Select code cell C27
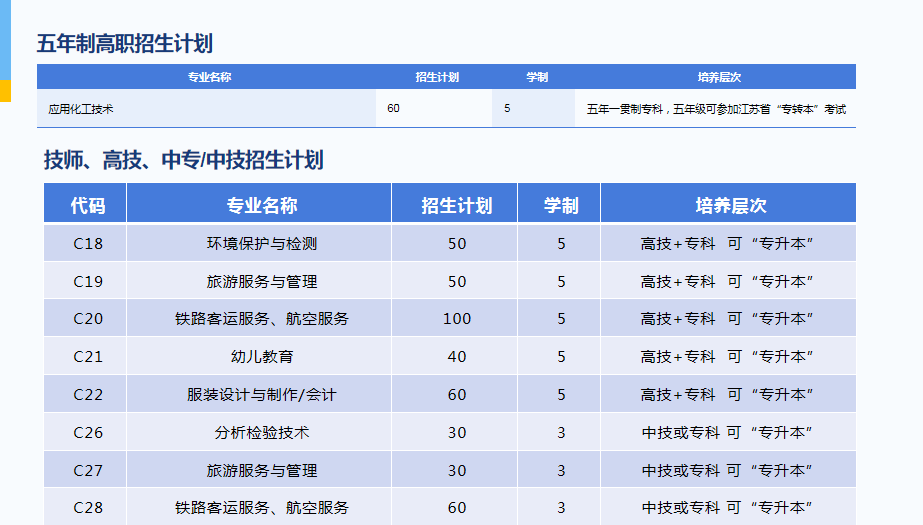Viewport: 923px width, 525px height. [x=88, y=470]
